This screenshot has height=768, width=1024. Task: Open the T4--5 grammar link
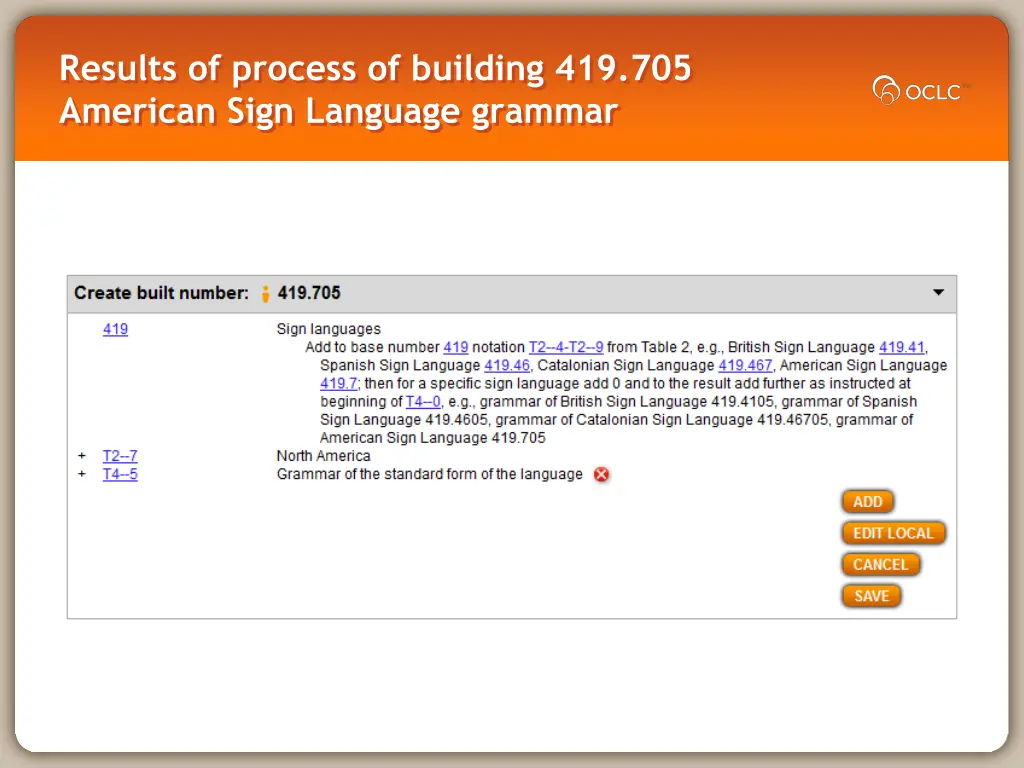point(120,474)
